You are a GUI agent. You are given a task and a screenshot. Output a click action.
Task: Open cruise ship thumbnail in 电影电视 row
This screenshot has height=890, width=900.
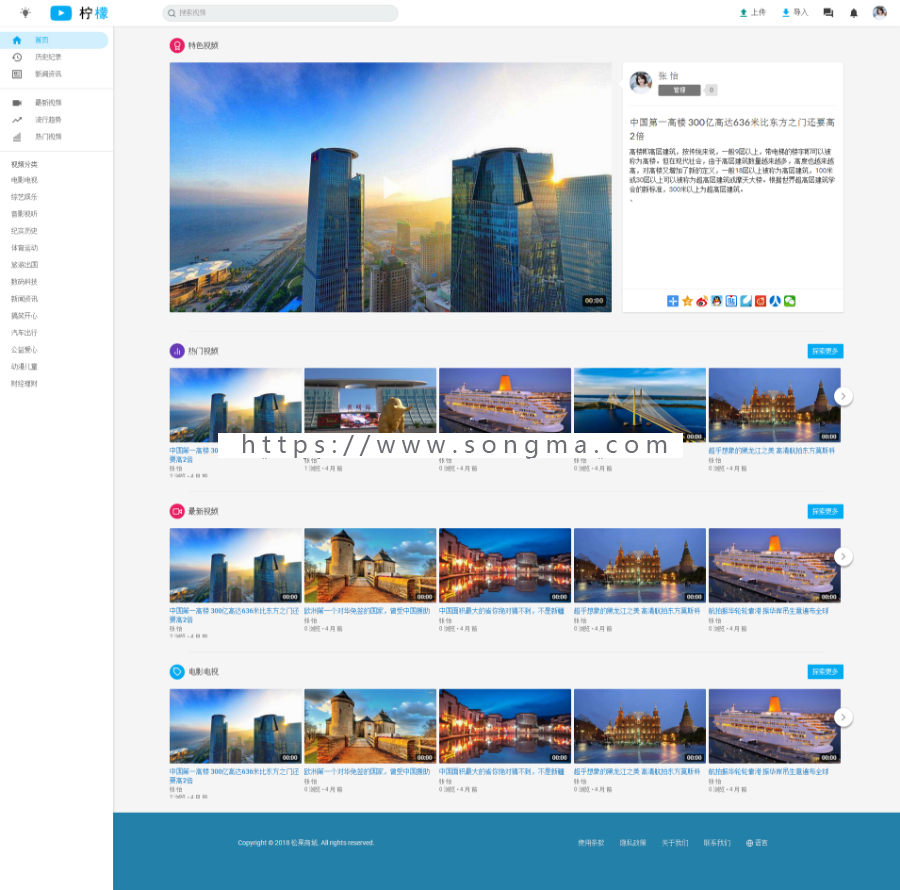point(774,726)
